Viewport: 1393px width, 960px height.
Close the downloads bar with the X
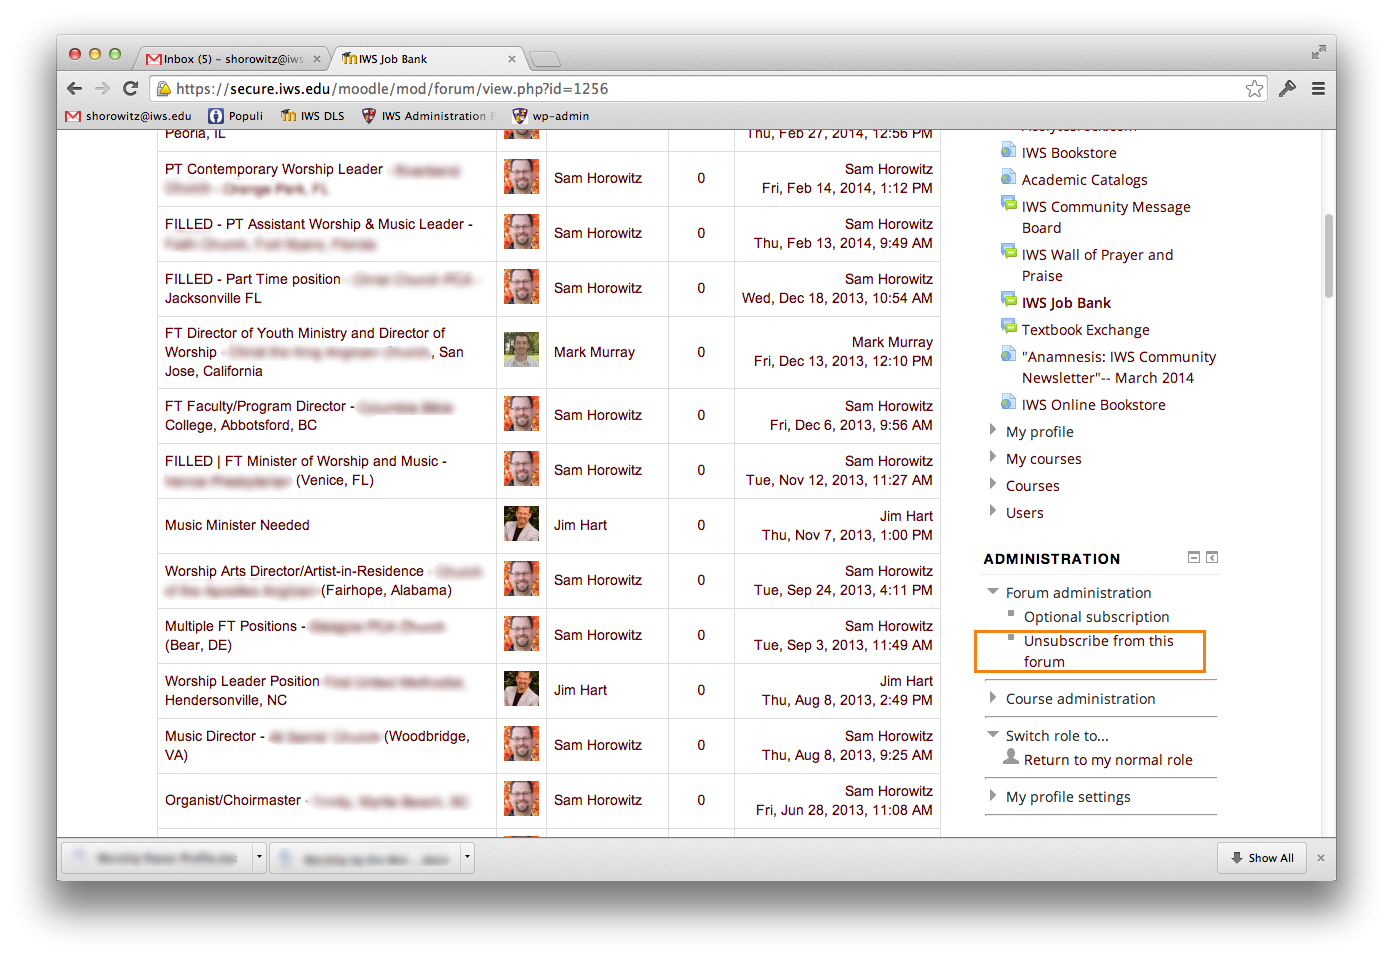[x=1320, y=858]
